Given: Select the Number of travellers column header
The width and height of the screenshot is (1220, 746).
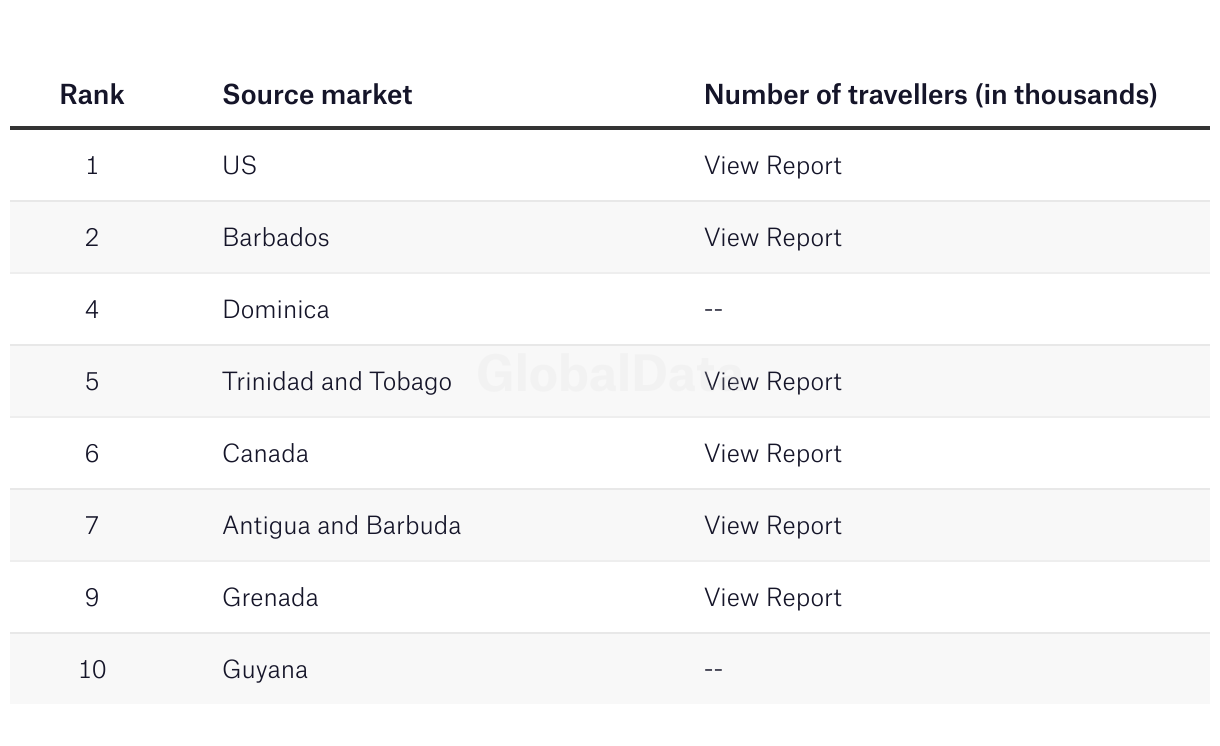Looking at the screenshot, I should point(930,94).
